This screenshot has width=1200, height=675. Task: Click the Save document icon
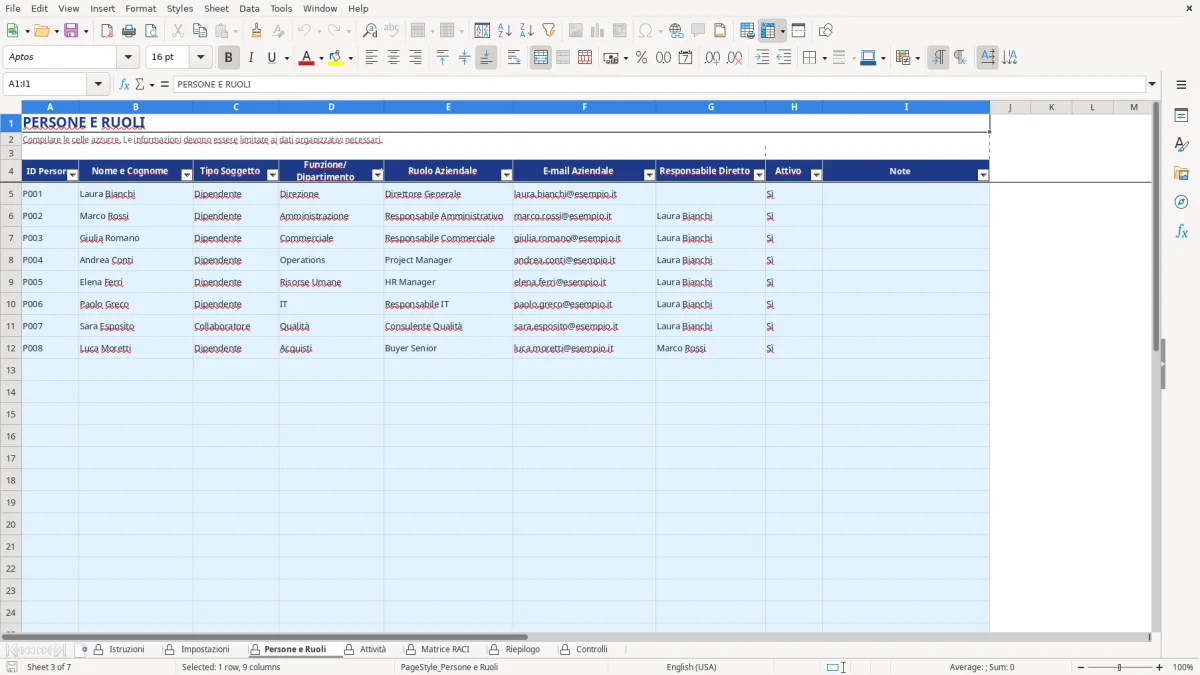coord(71,31)
